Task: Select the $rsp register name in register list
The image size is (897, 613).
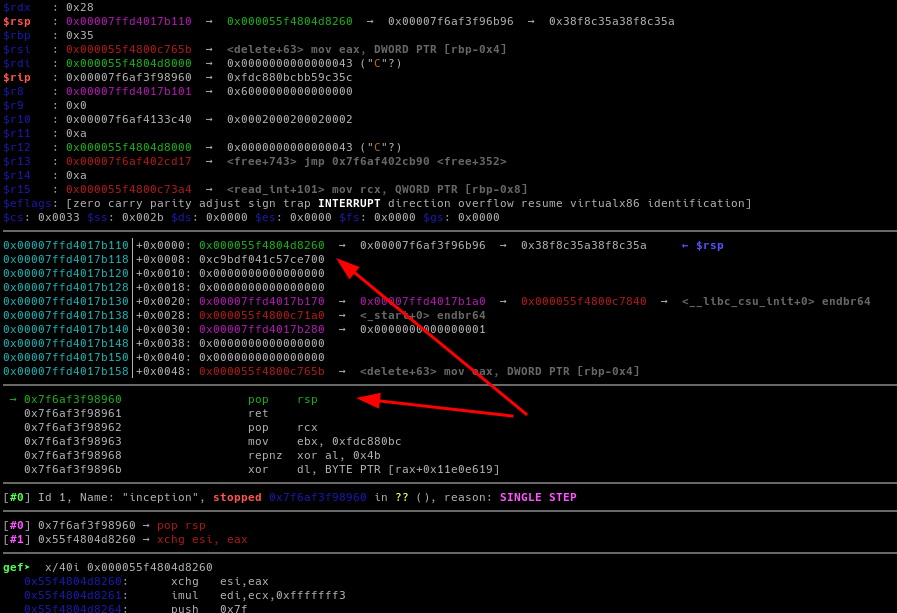Action: [16, 22]
